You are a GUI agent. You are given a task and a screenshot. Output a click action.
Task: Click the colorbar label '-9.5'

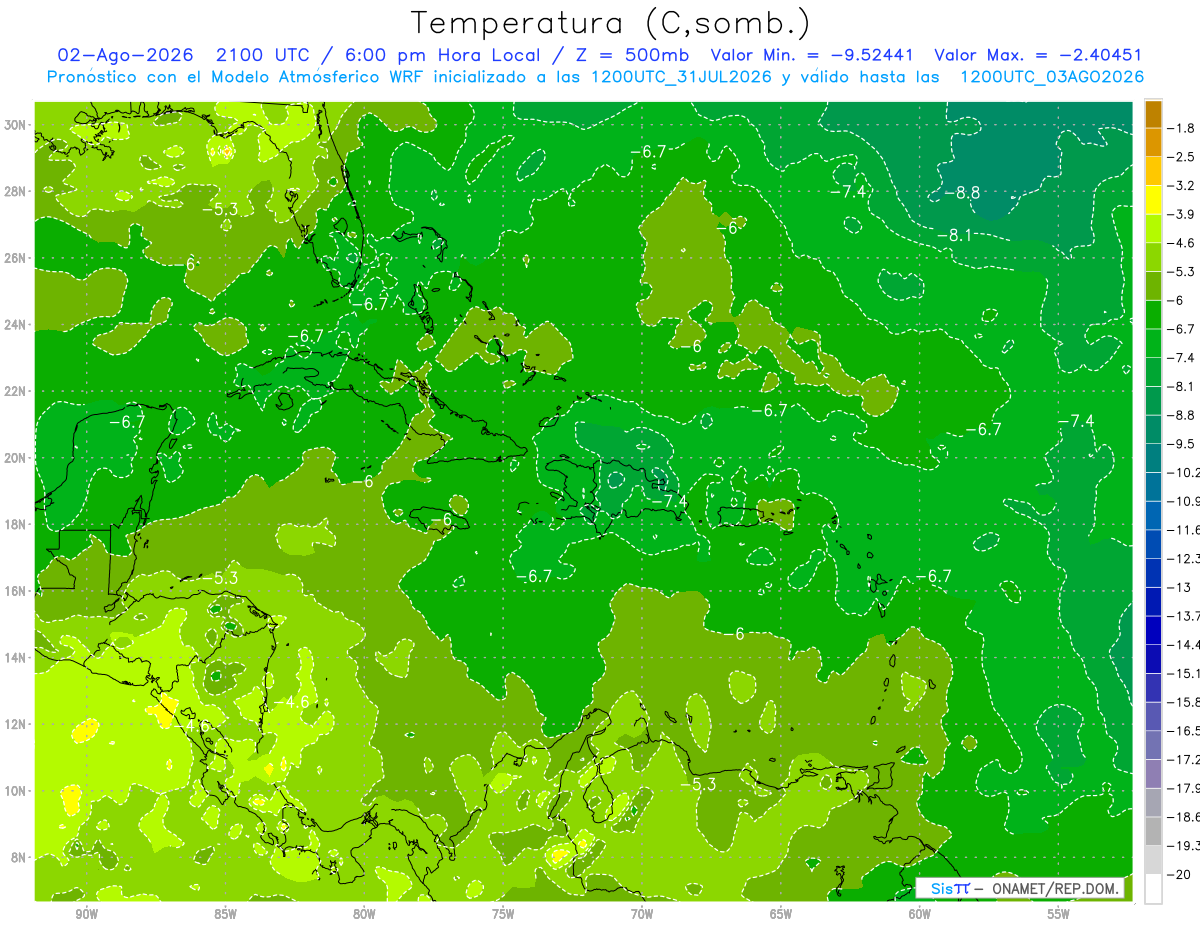(1182, 444)
